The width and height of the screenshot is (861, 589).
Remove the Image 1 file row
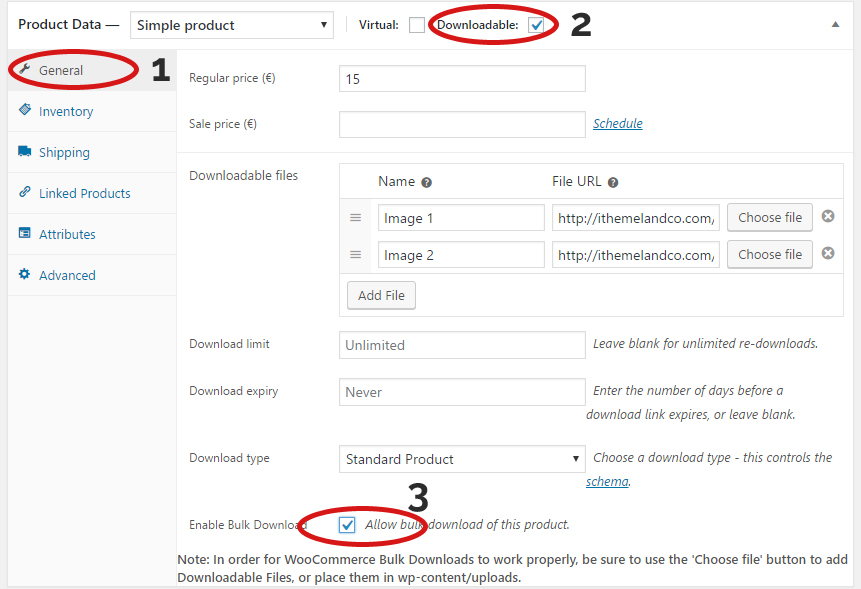click(x=828, y=217)
